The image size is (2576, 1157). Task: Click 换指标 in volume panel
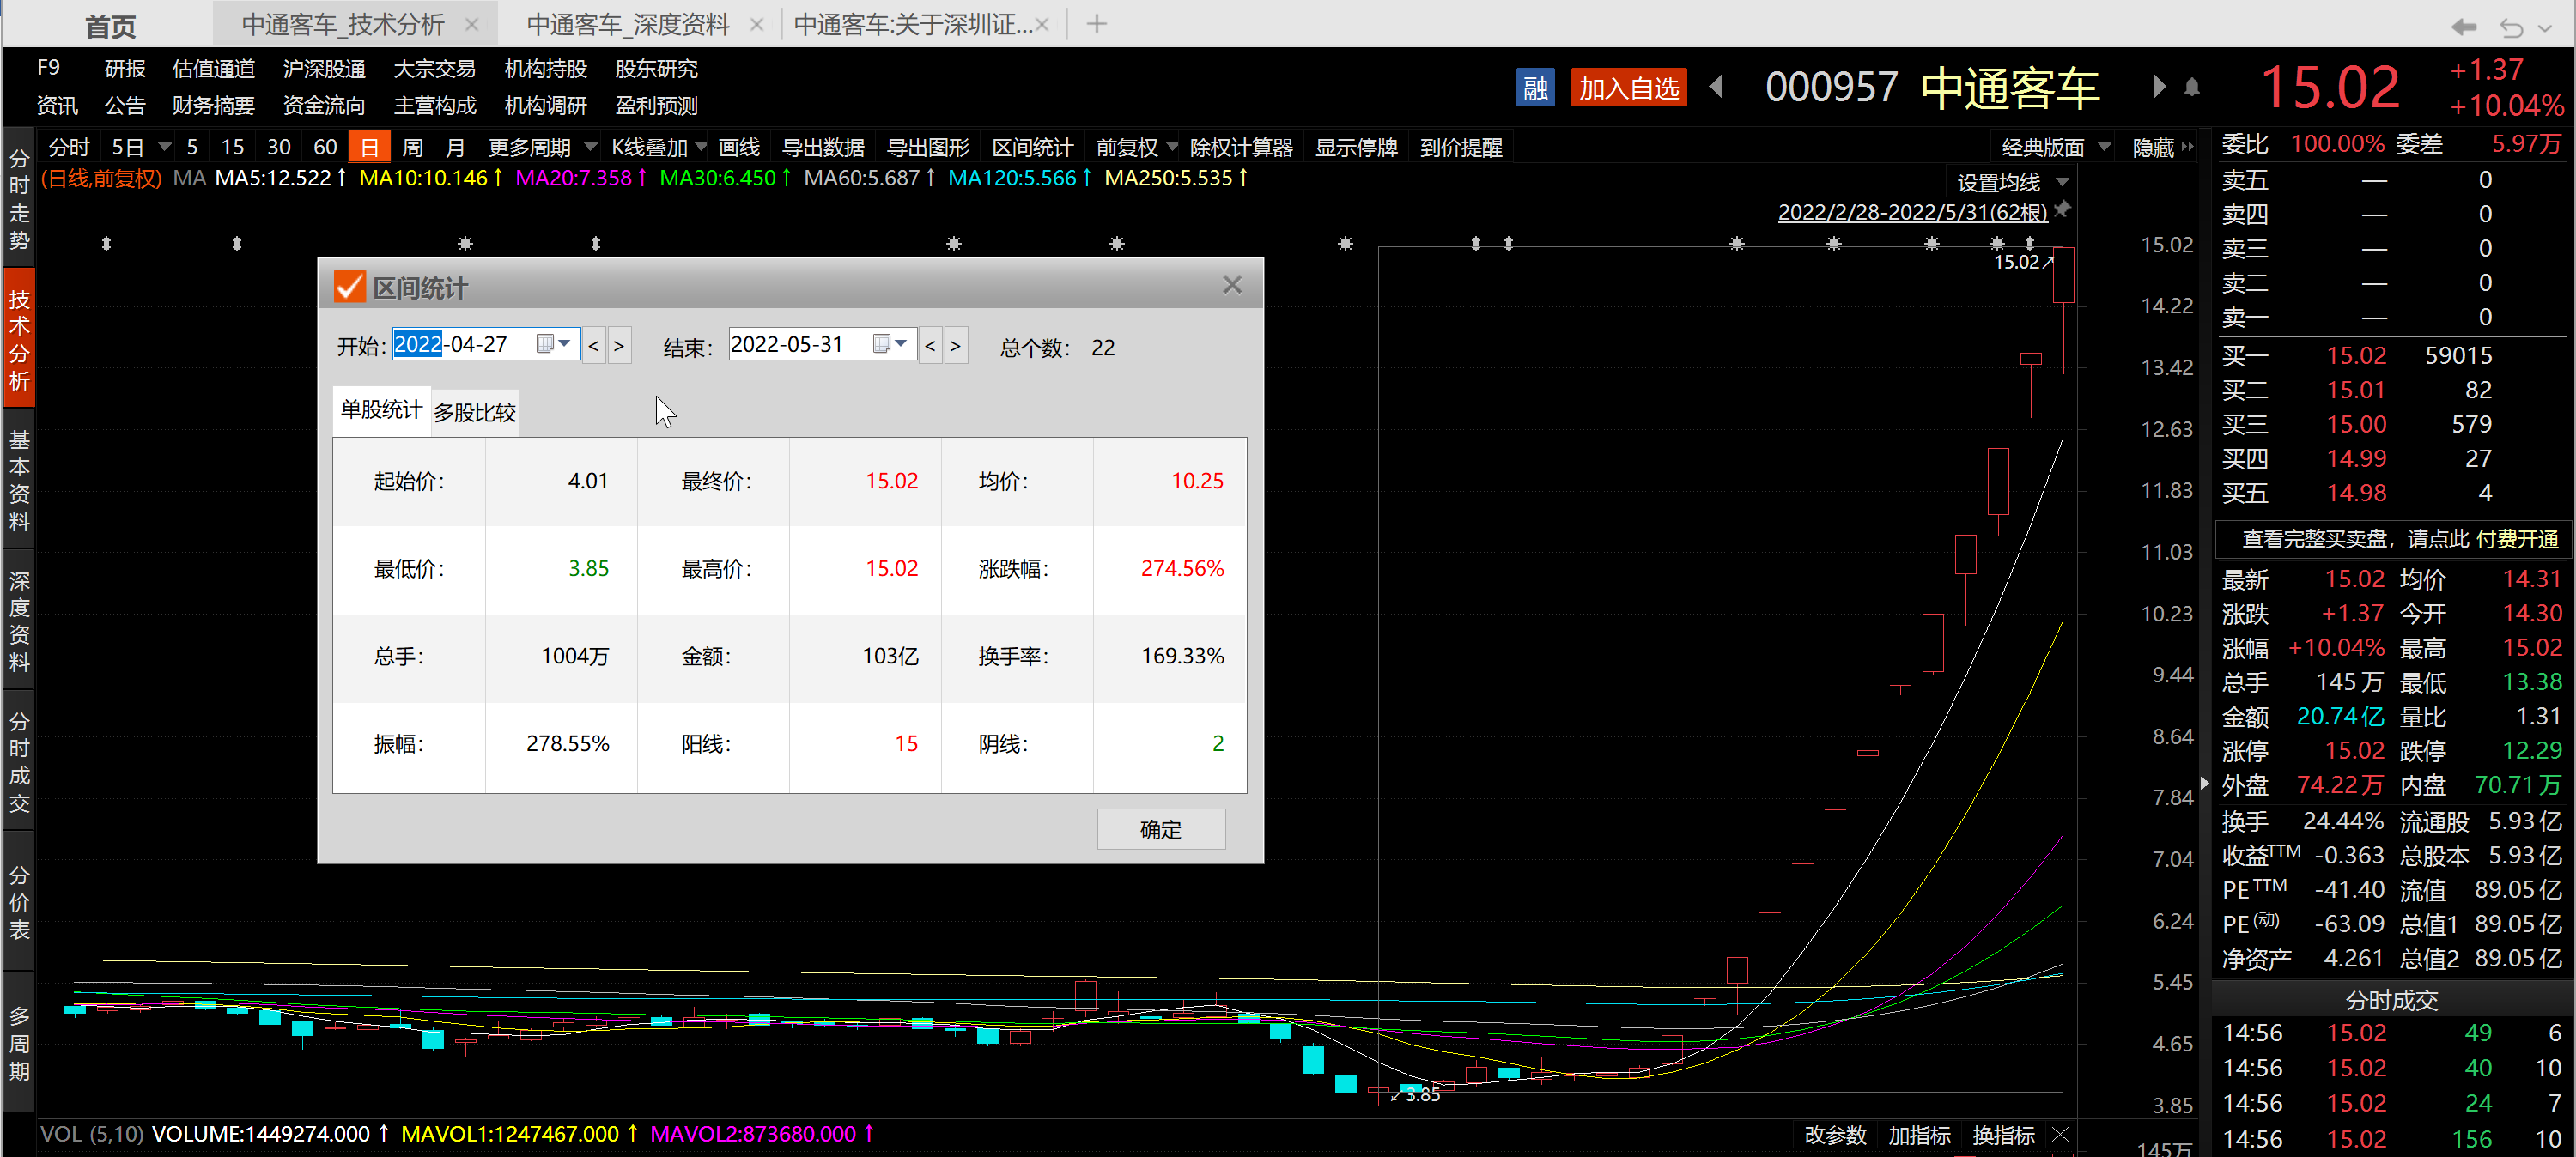point(2003,1135)
